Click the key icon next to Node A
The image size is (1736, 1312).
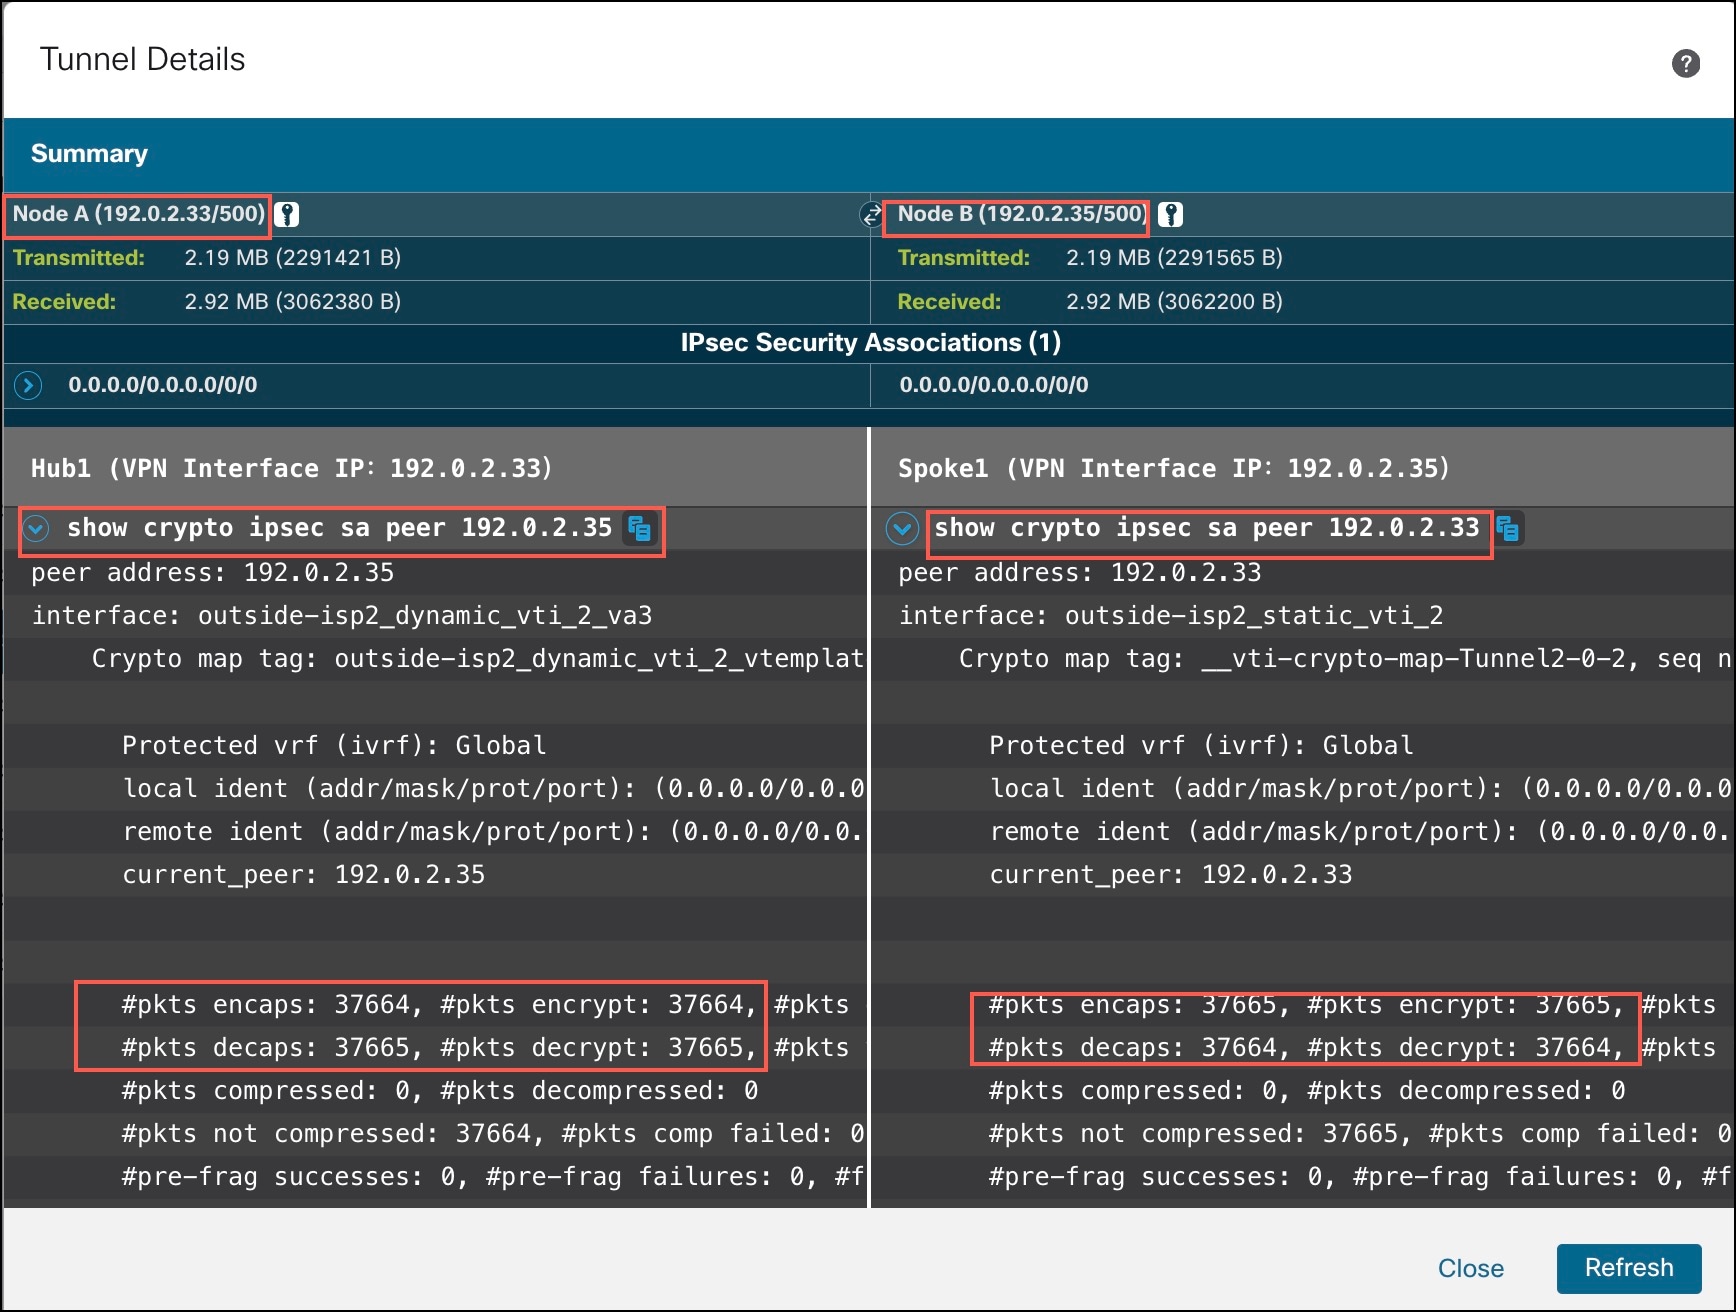tap(288, 213)
